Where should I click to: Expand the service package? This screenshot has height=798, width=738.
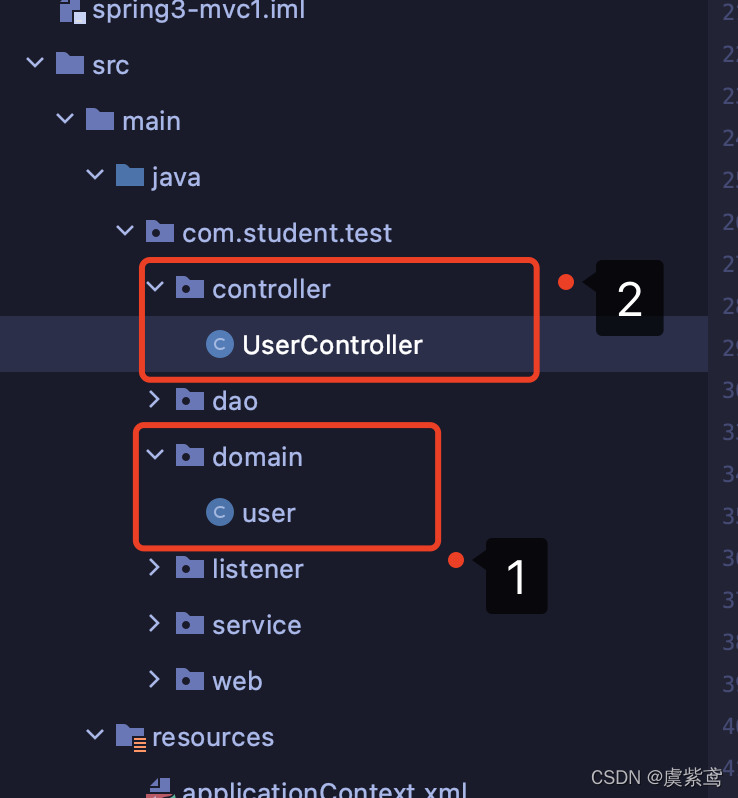coord(155,624)
